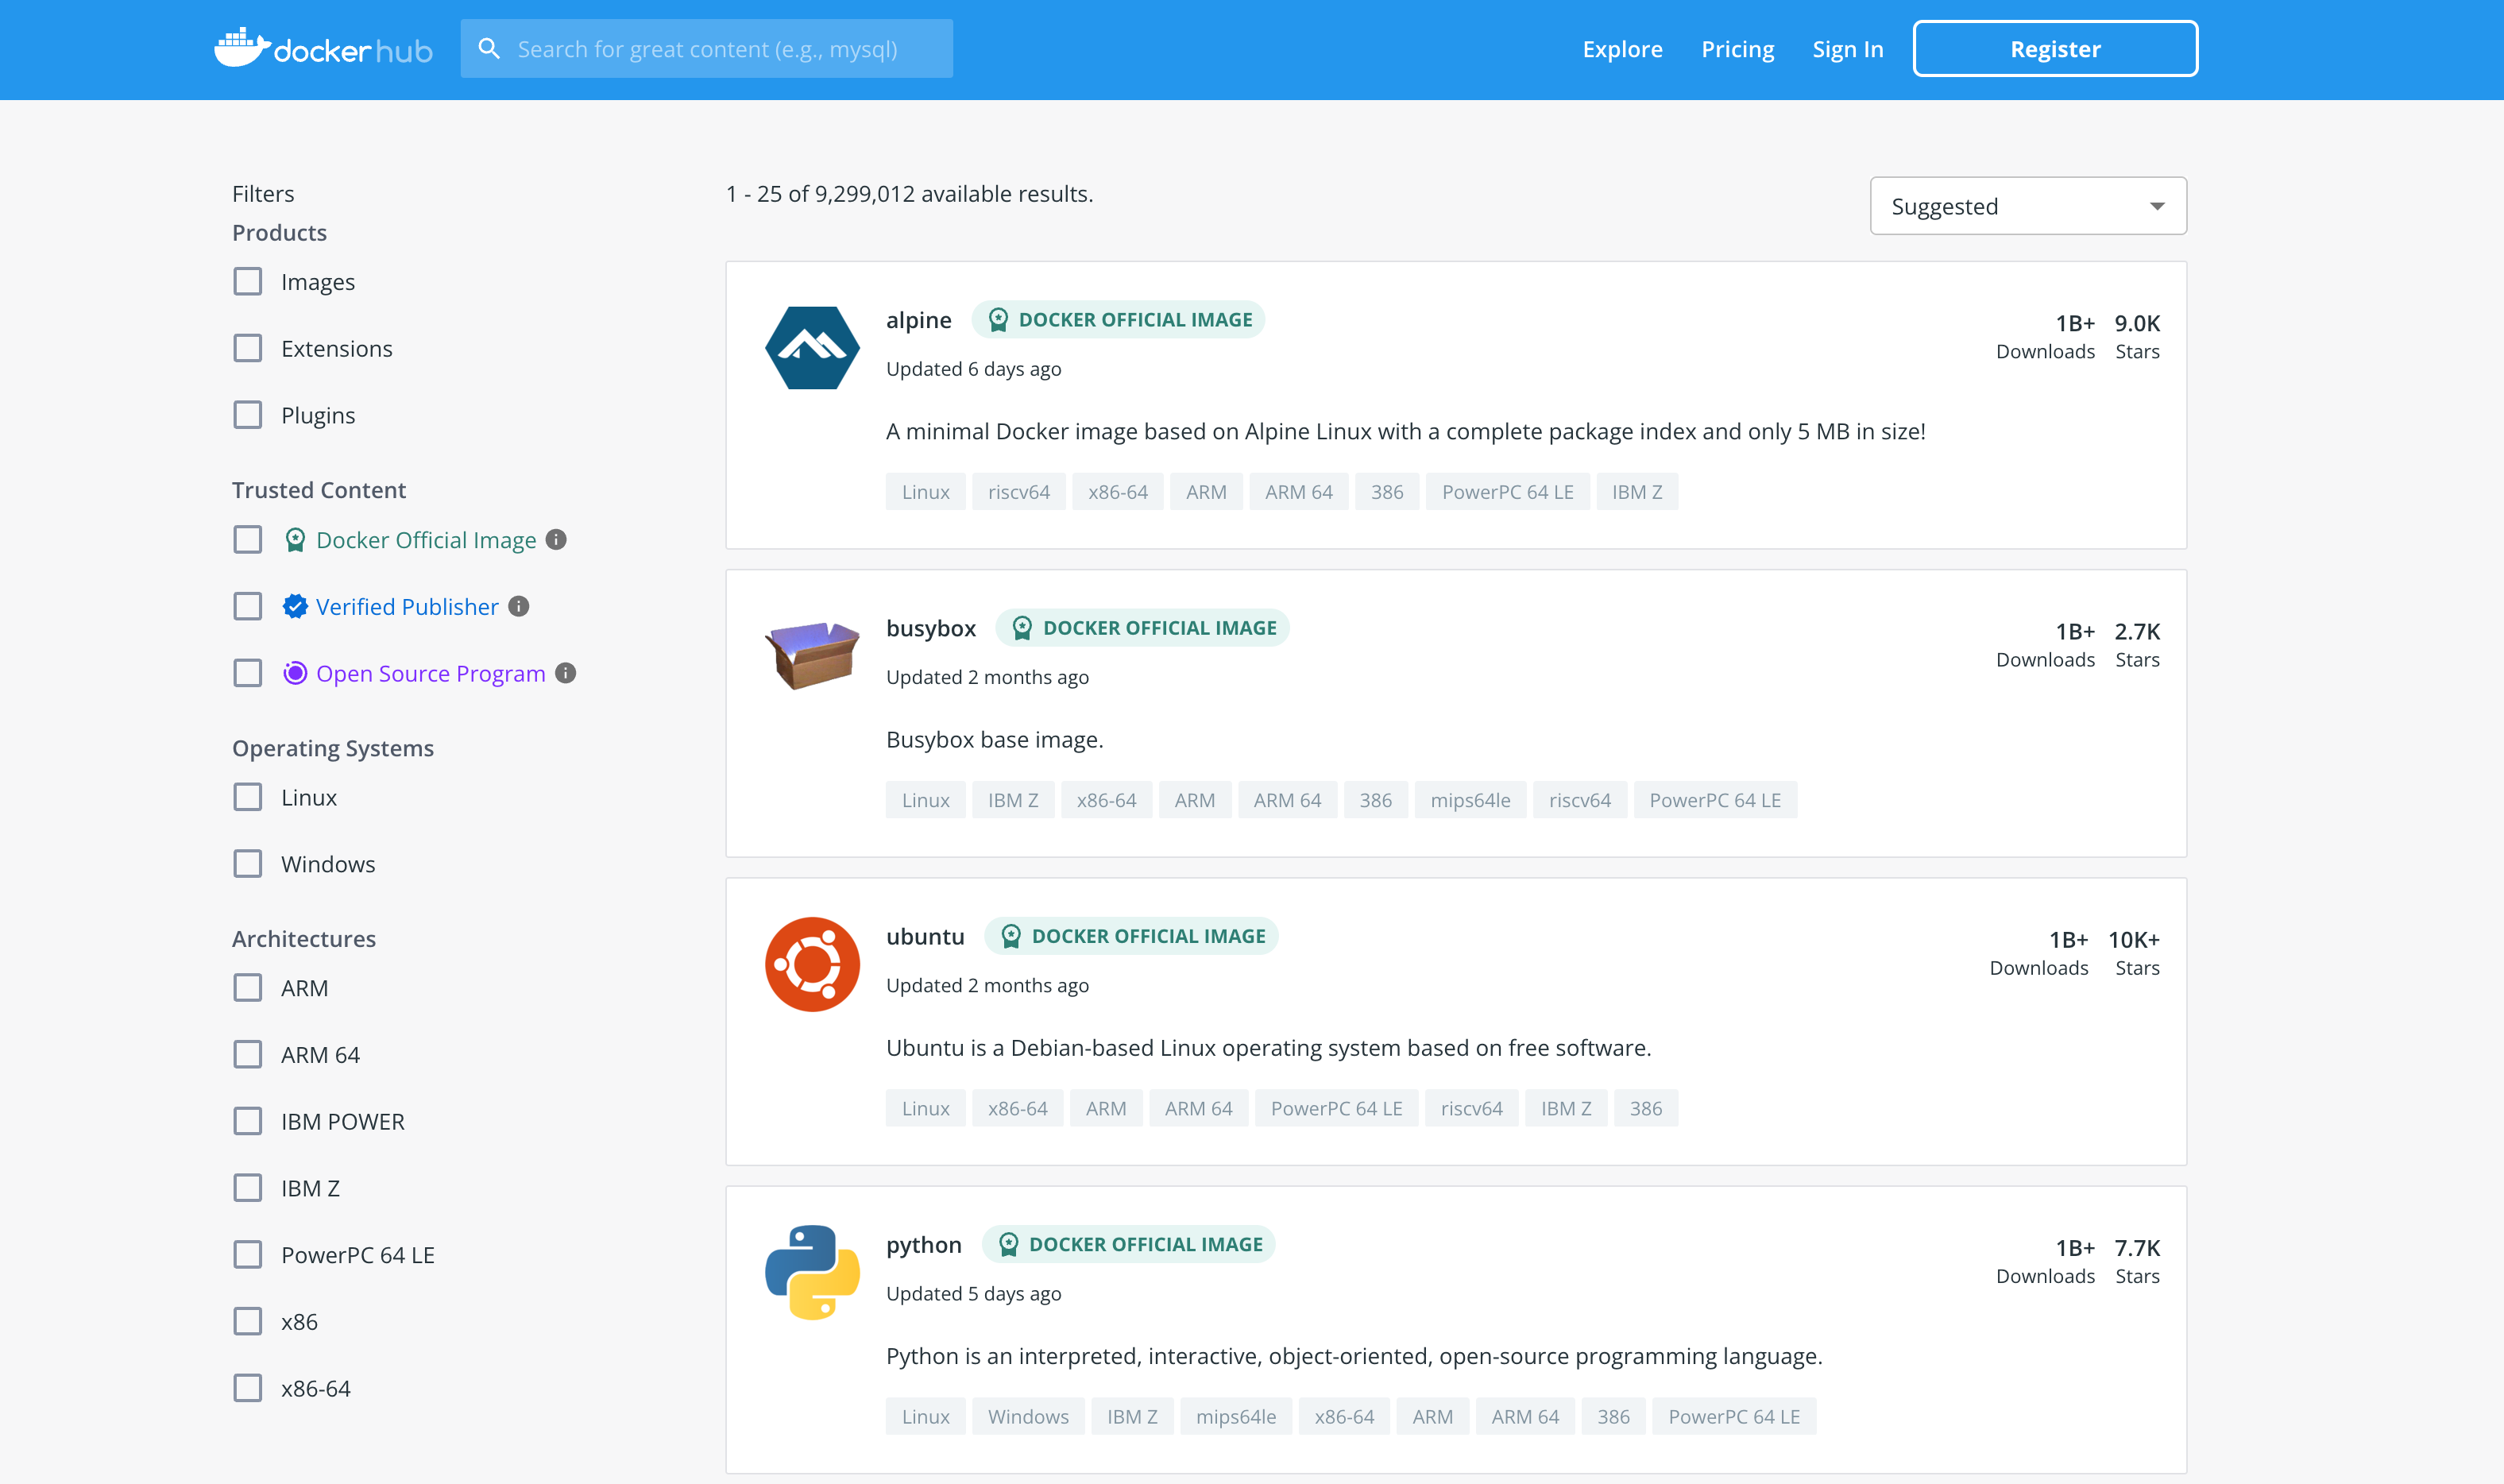This screenshot has height=1484, width=2504.
Task: Click the search magnifier icon
Action: coord(489,48)
